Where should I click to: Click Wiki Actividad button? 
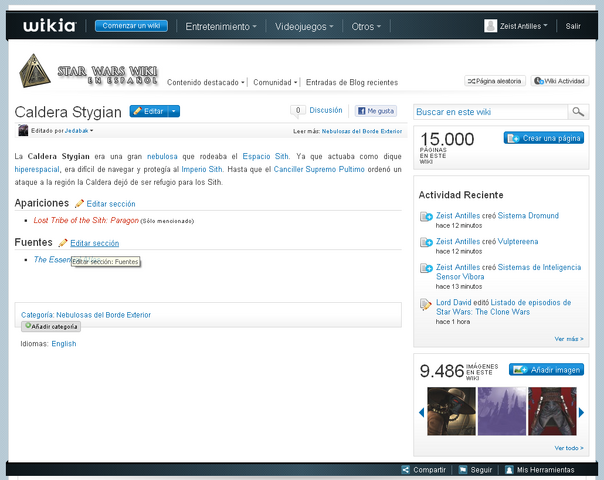[x=560, y=81]
